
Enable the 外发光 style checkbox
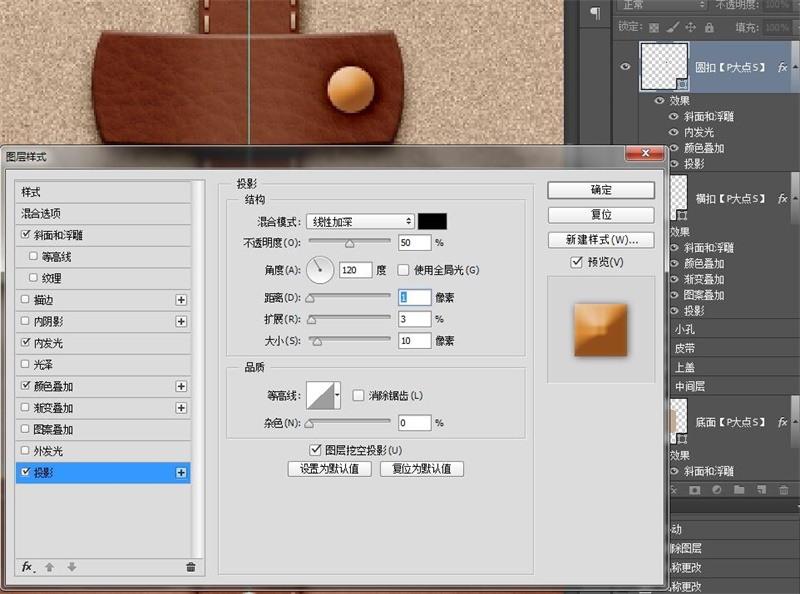24,450
